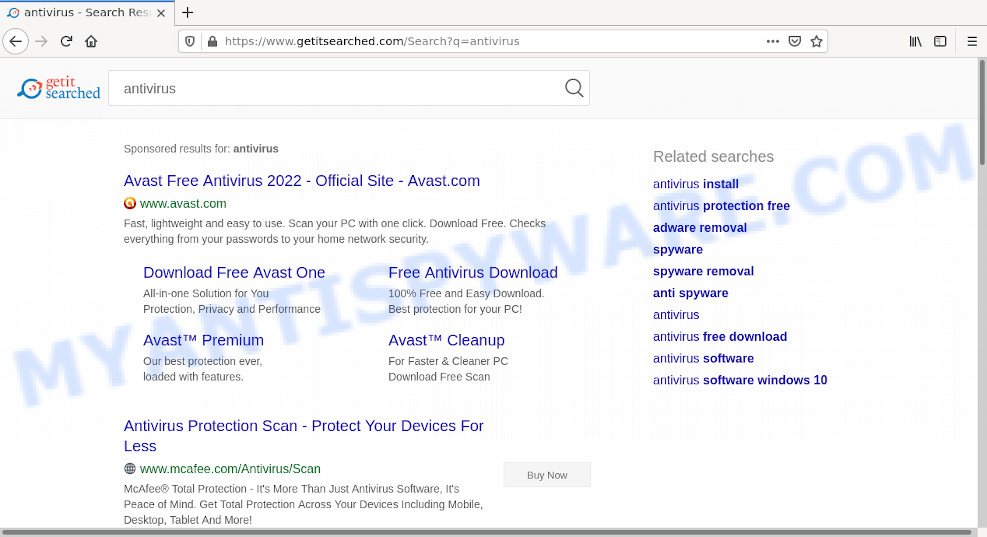Click the getitsearched logo

click(59, 88)
